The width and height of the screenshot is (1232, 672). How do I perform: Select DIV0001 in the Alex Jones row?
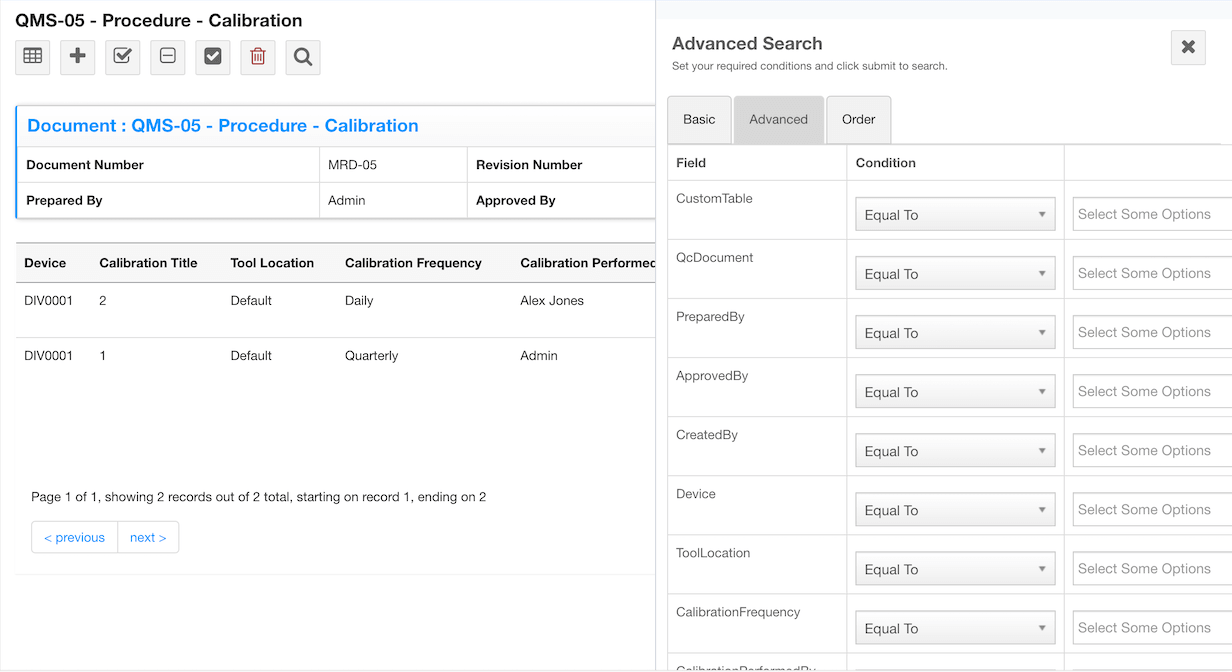click(49, 300)
